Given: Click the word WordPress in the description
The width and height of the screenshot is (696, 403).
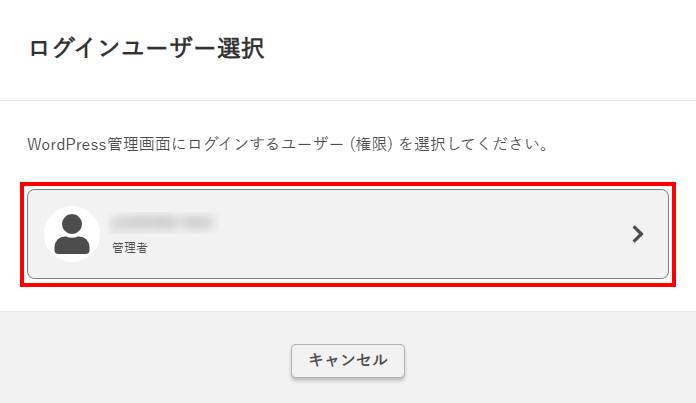Looking at the screenshot, I should 67,144.
